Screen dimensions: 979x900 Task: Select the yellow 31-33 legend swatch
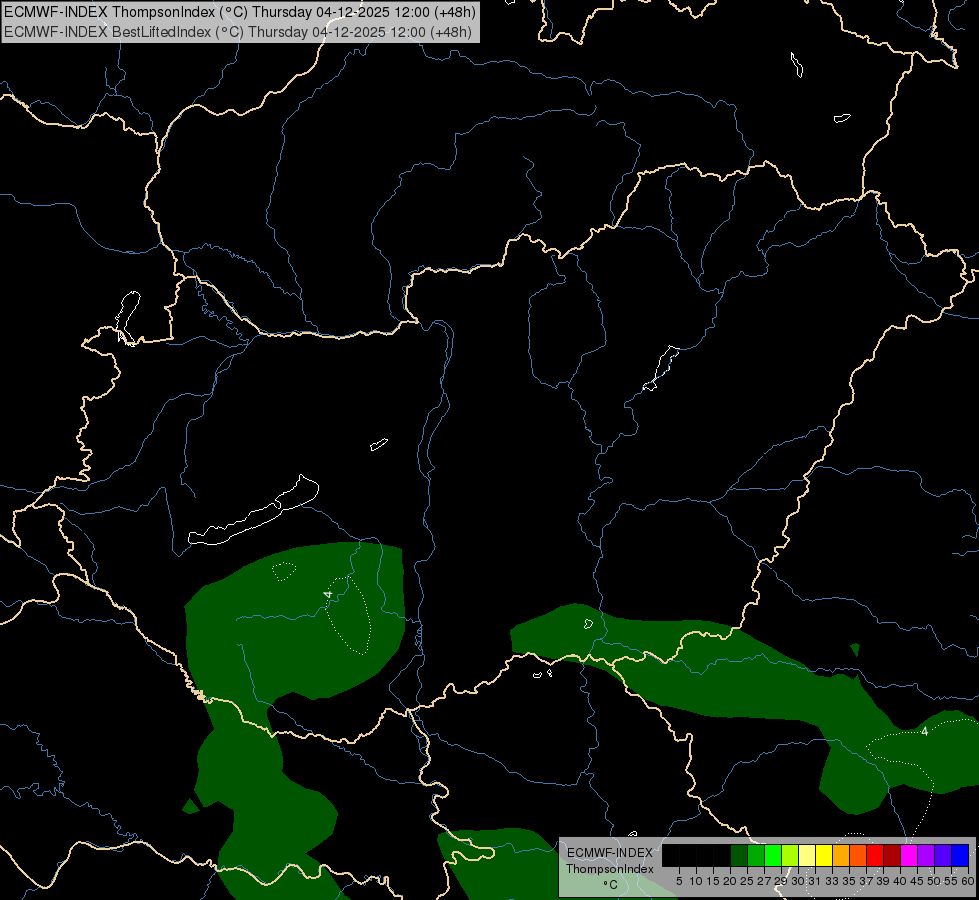click(824, 856)
